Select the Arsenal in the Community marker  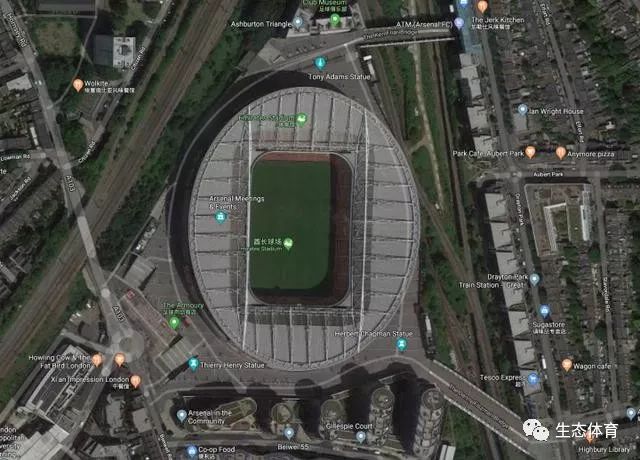182,416
